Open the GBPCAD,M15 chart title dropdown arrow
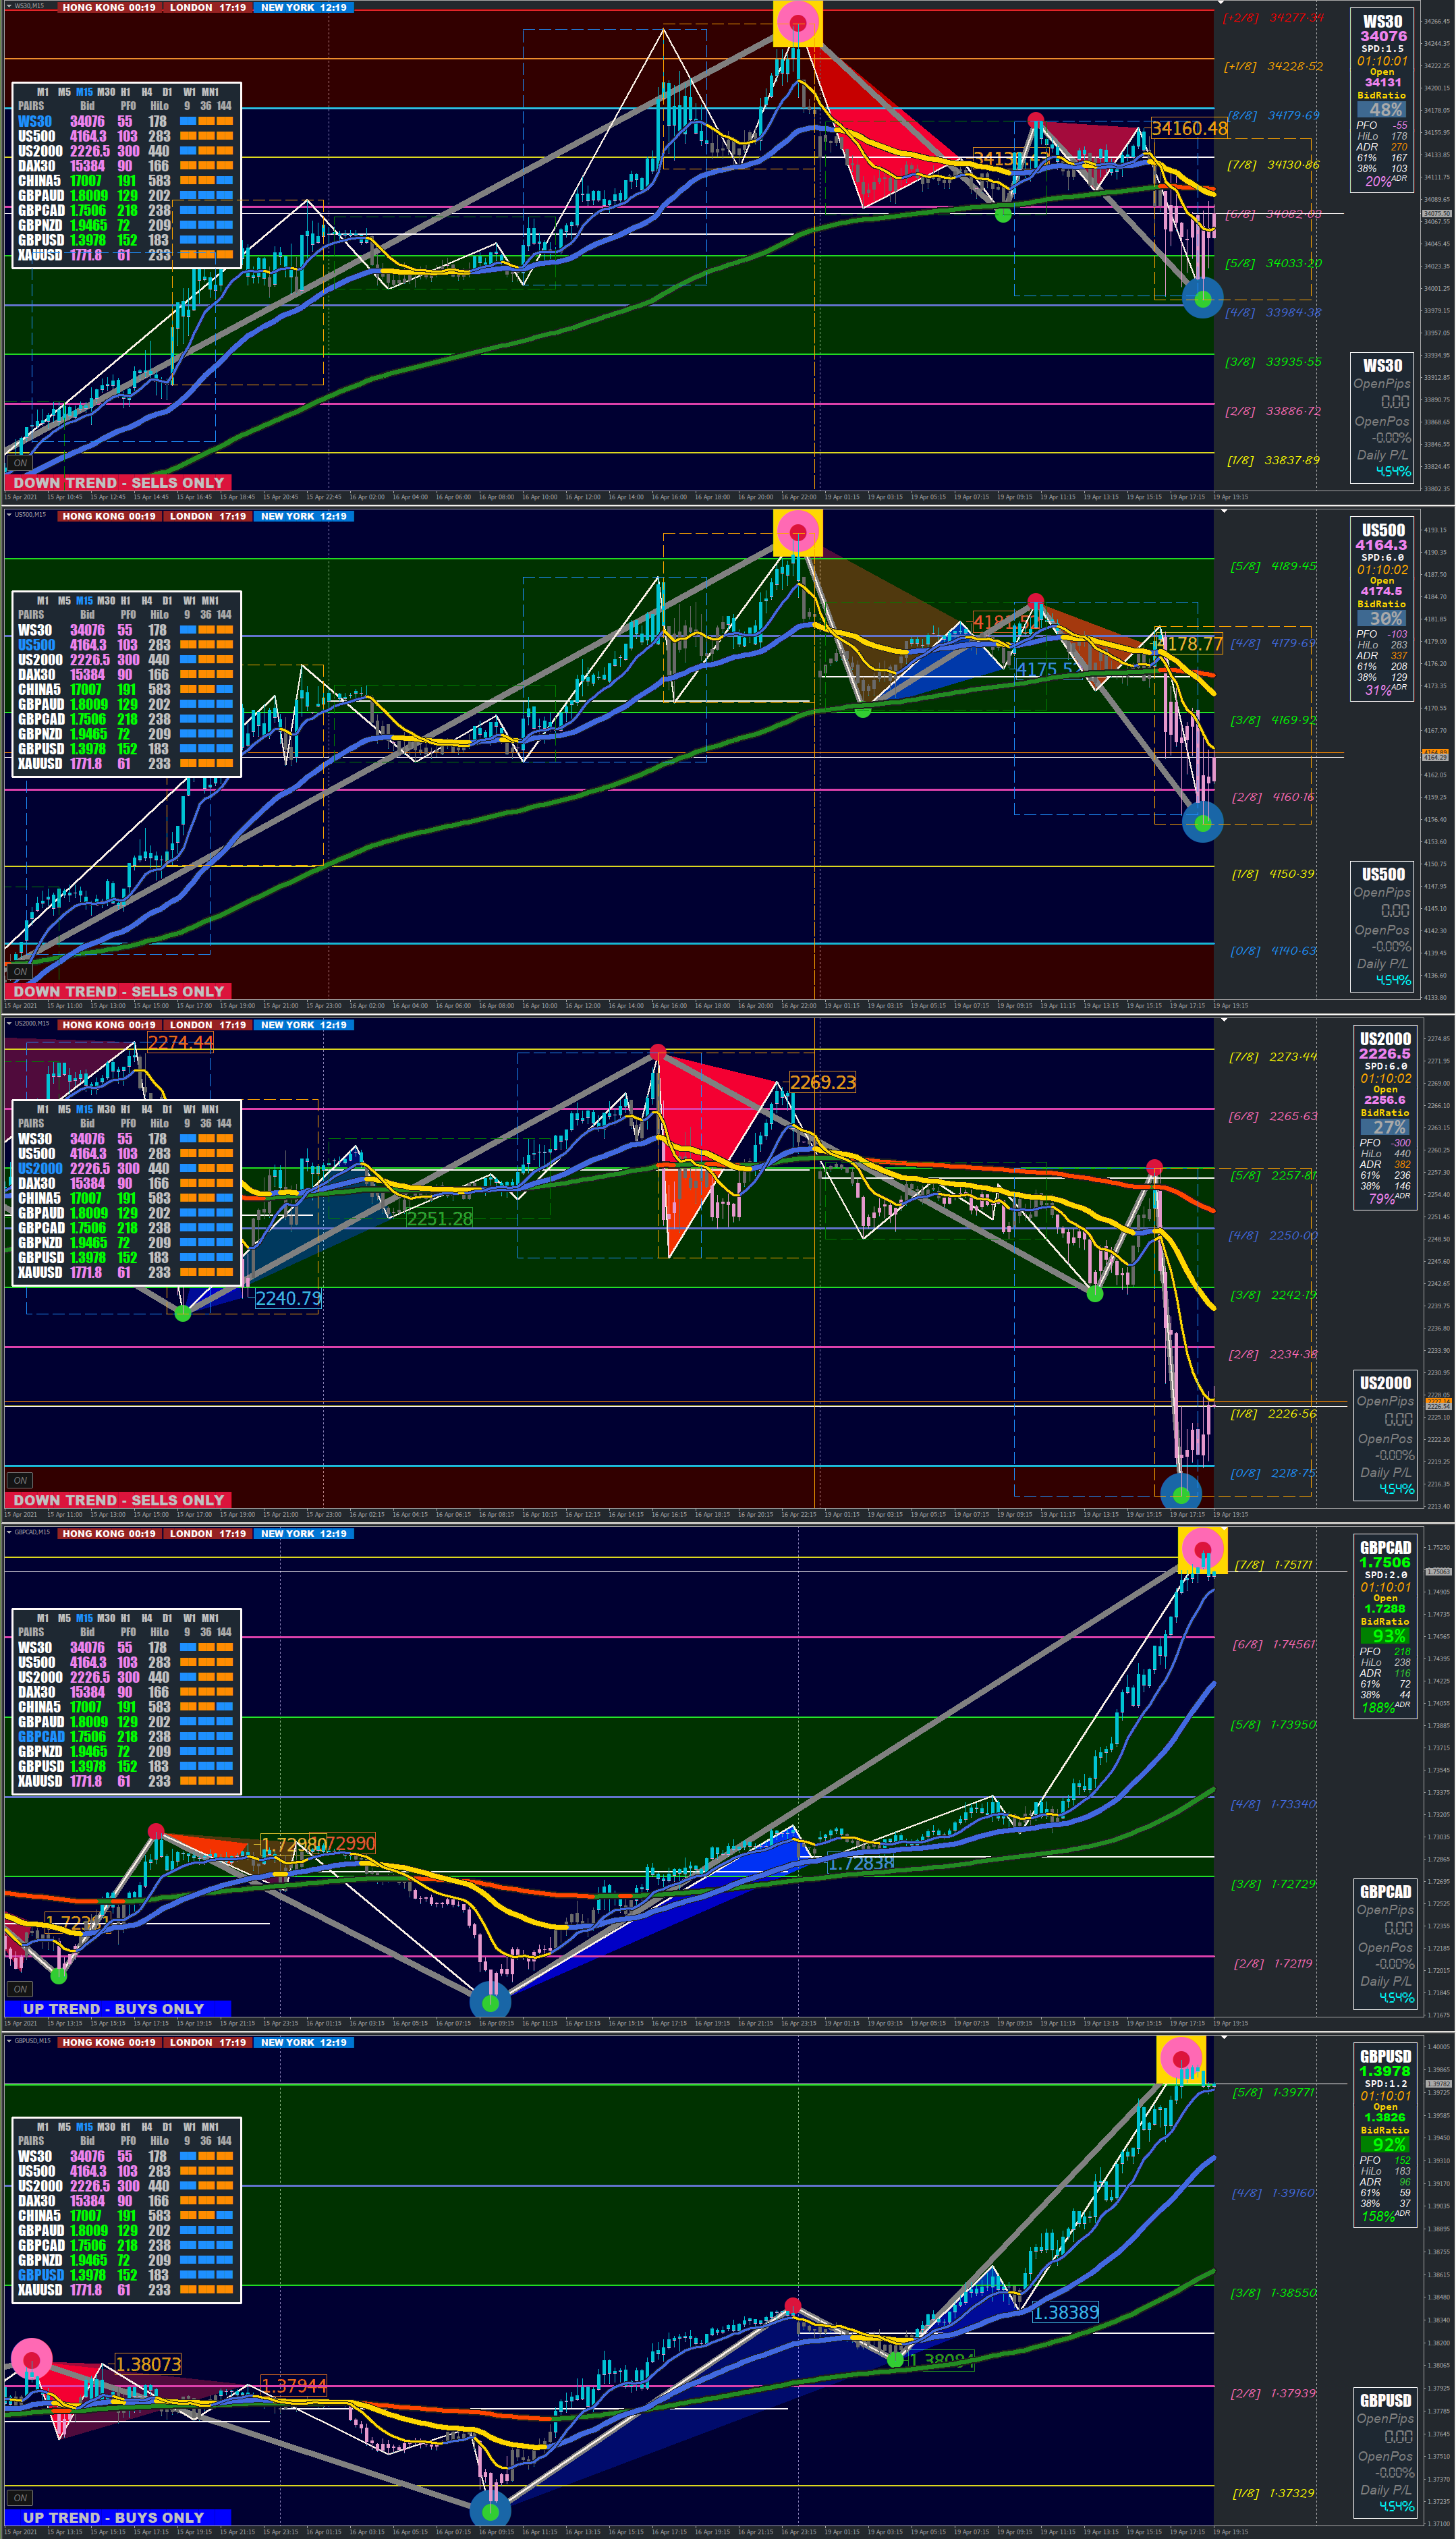The width and height of the screenshot is (1456, 2539). pos(10,1532)
